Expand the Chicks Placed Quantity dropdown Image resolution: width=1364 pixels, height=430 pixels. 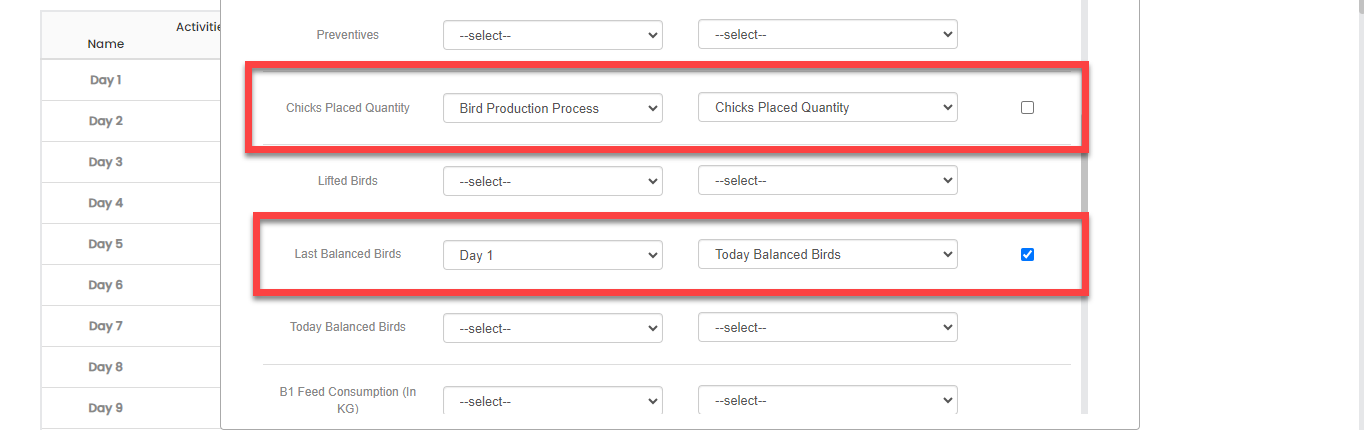827,108
